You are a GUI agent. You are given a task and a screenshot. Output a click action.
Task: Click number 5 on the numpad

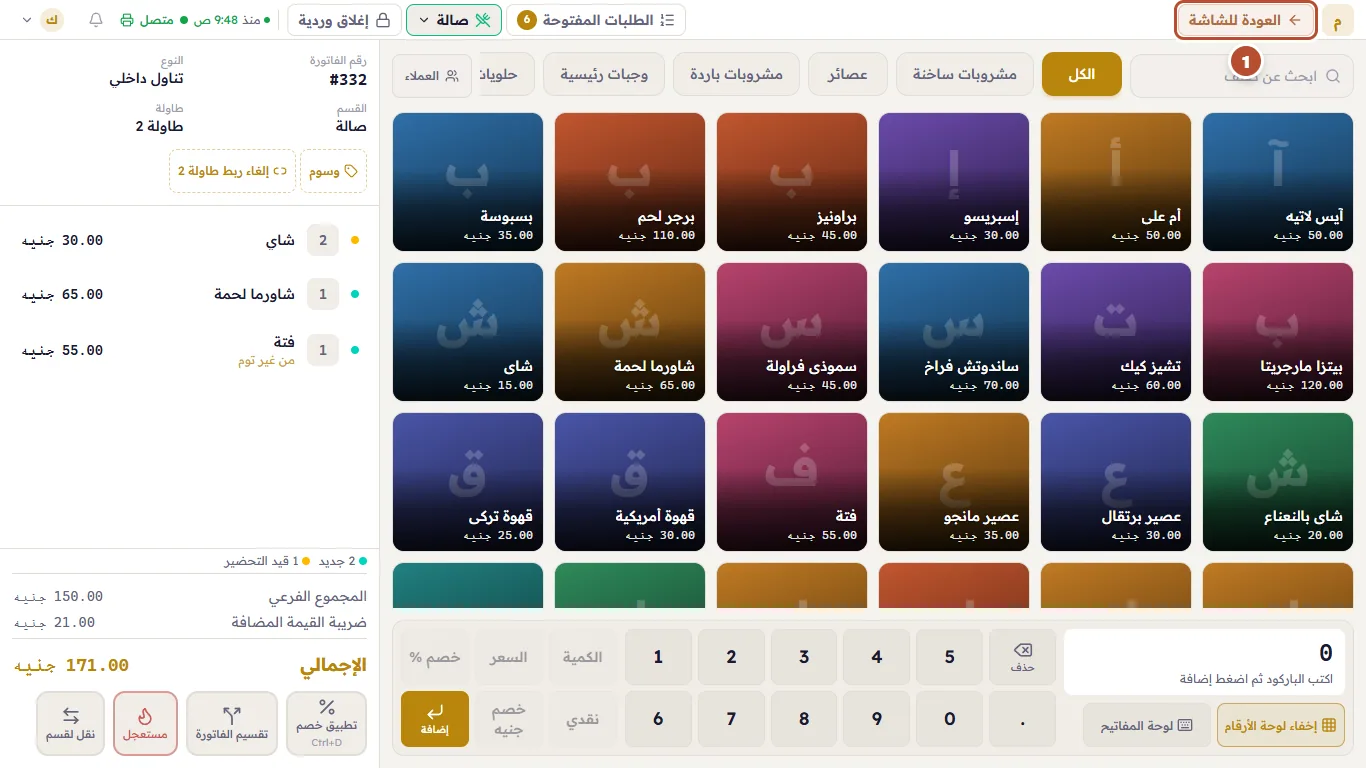click(x=949, y=657)
